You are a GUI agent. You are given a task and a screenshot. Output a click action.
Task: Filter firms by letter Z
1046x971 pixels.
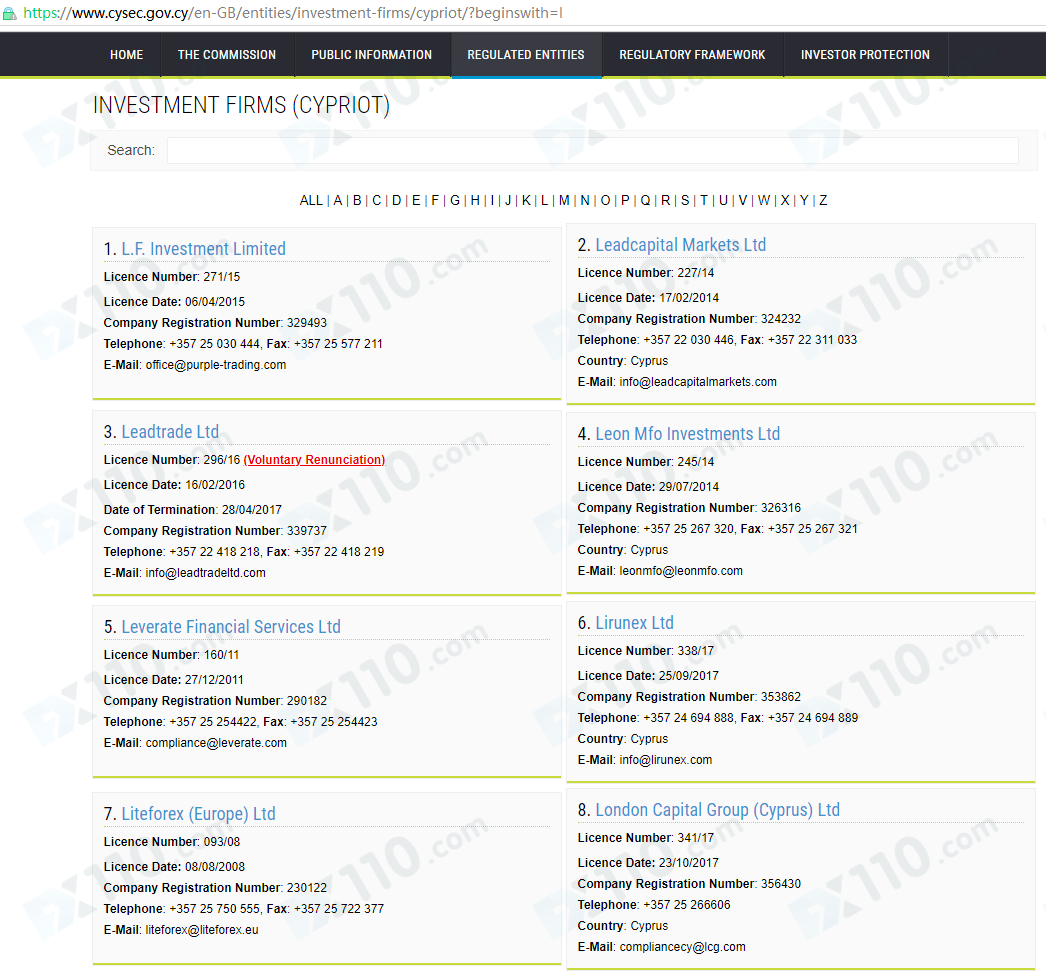(x=823, y=200)
